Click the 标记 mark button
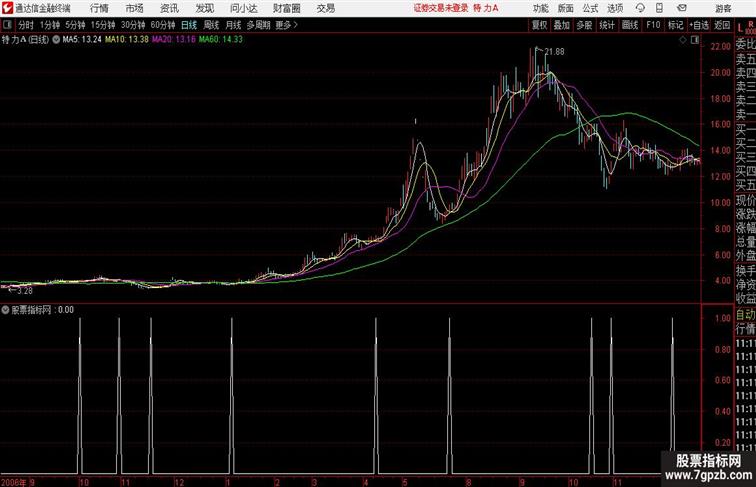The width and height of the screenshot is (756, 487). click(x=675, y=25)
